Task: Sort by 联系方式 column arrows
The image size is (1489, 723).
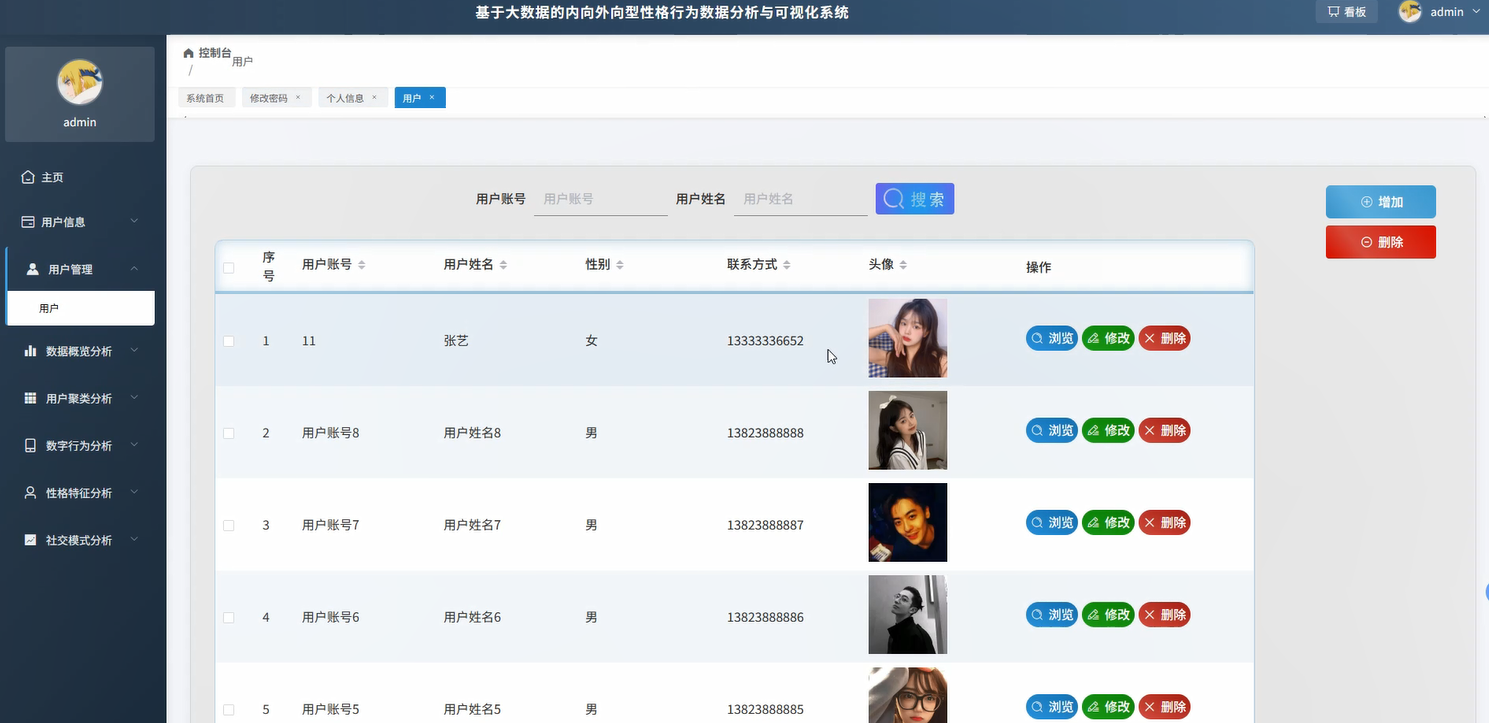Action: pos(787,265)
